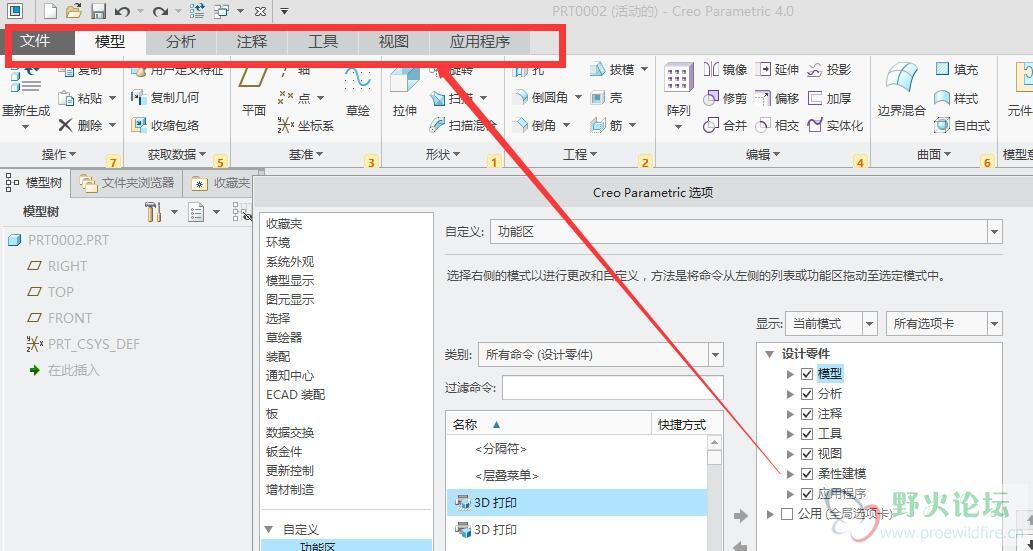Select the Pattern (阵列) tool
This screenshot has width=1033, height=551.
[679, 92]
